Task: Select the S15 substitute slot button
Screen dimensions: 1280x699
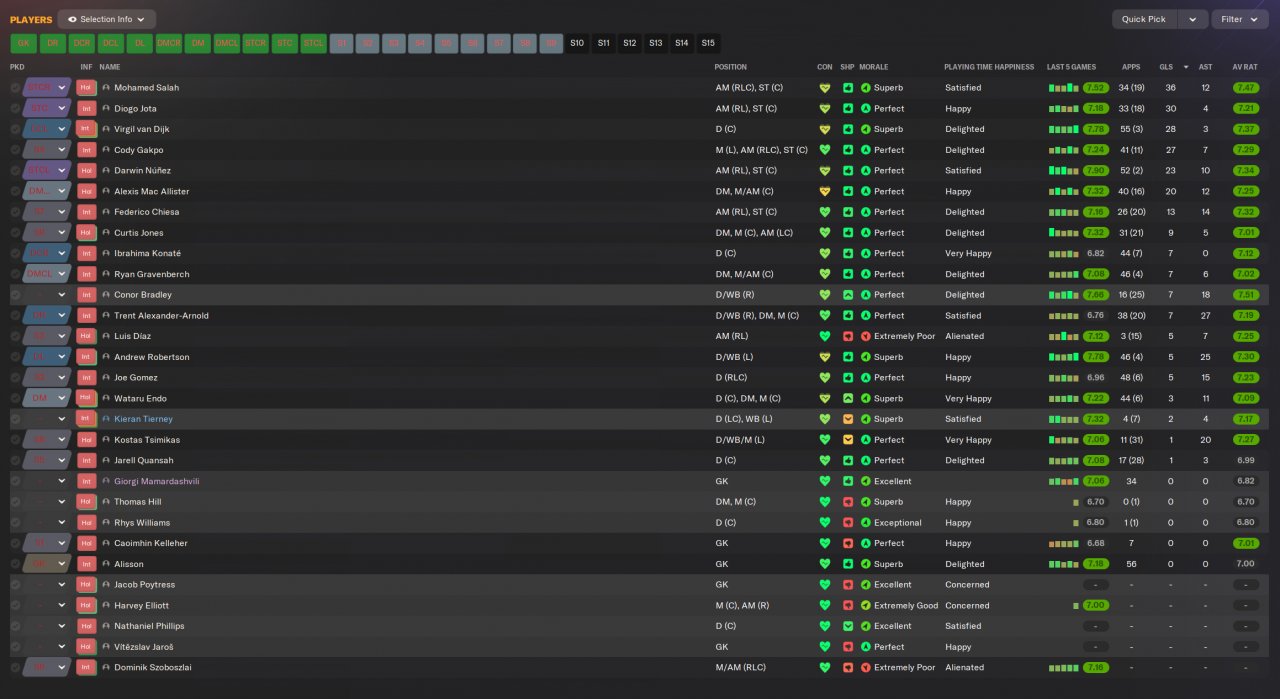Action: coord(708,43)
